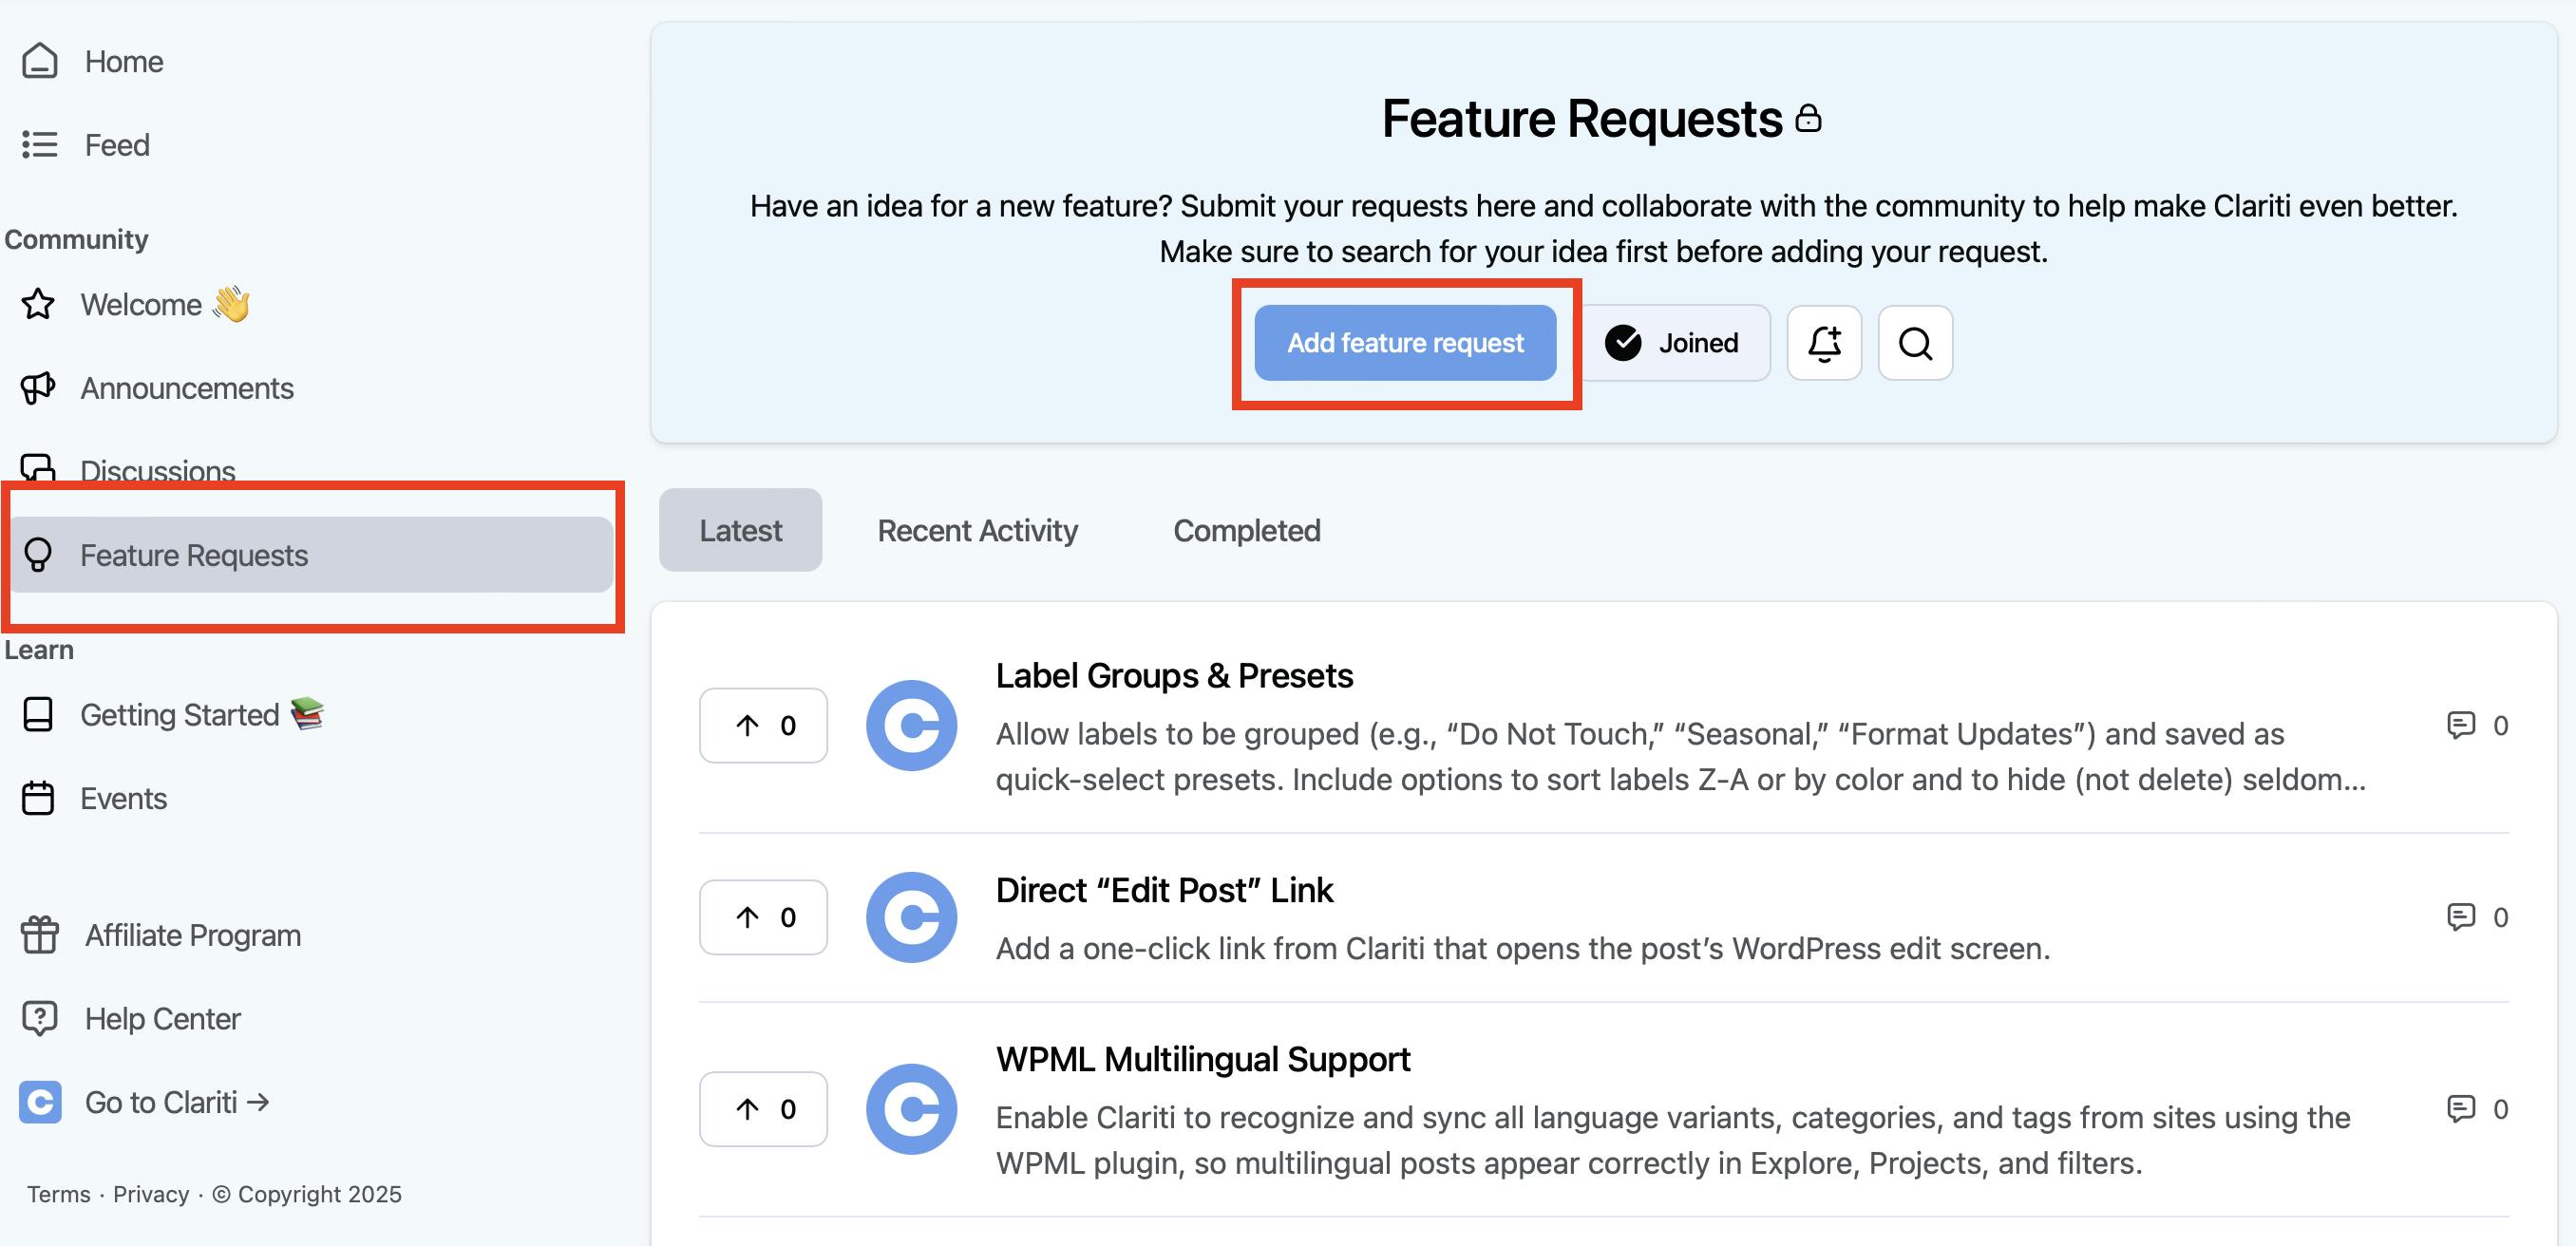Click the Welcome star icon
This screenshot has width=2576, height=1246.
click(x=38, y=304)
